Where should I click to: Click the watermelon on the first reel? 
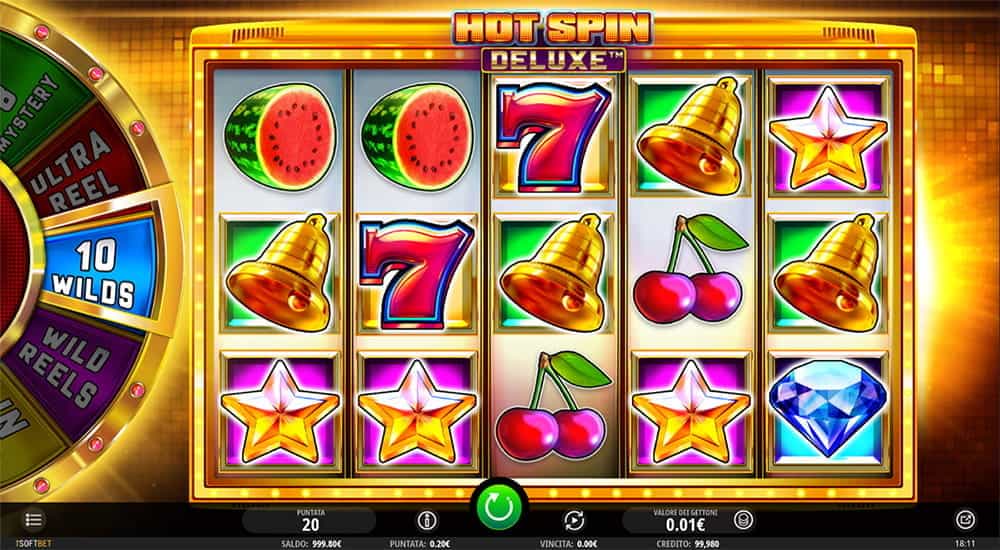[279, 137]
